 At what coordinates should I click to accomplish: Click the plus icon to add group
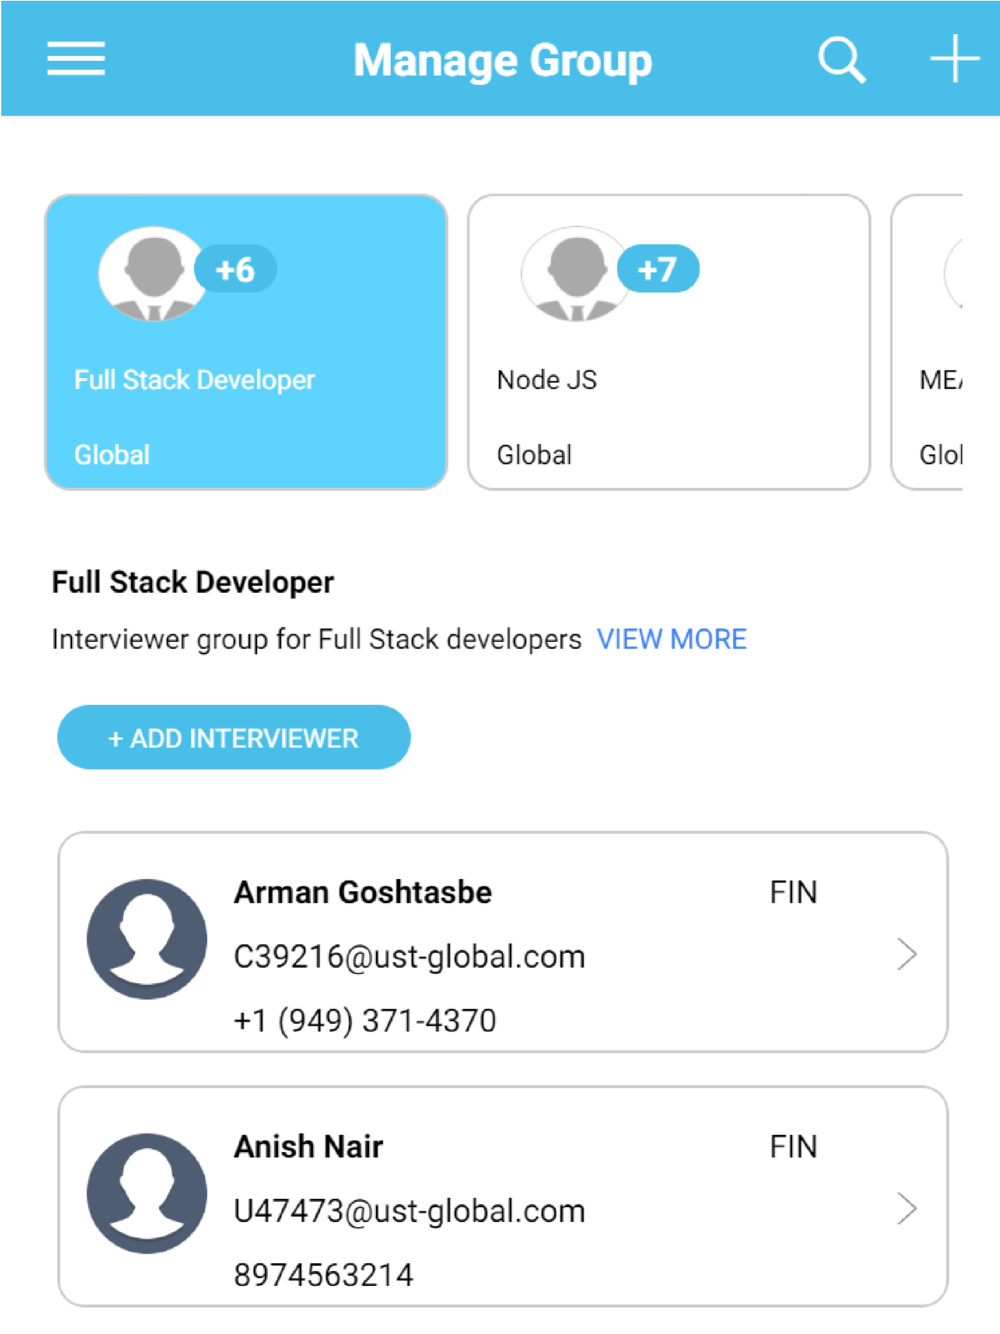tap(954, 59)
